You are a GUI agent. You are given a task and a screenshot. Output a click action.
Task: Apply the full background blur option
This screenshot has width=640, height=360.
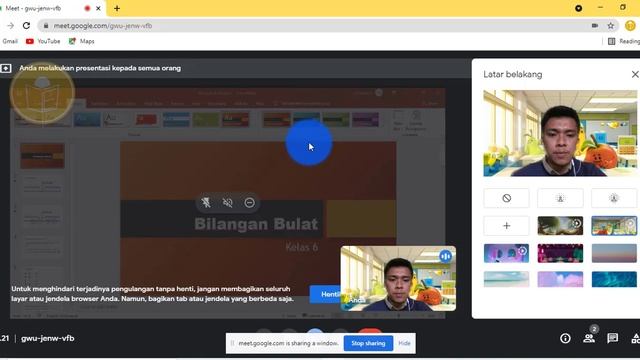coord(614,198)
